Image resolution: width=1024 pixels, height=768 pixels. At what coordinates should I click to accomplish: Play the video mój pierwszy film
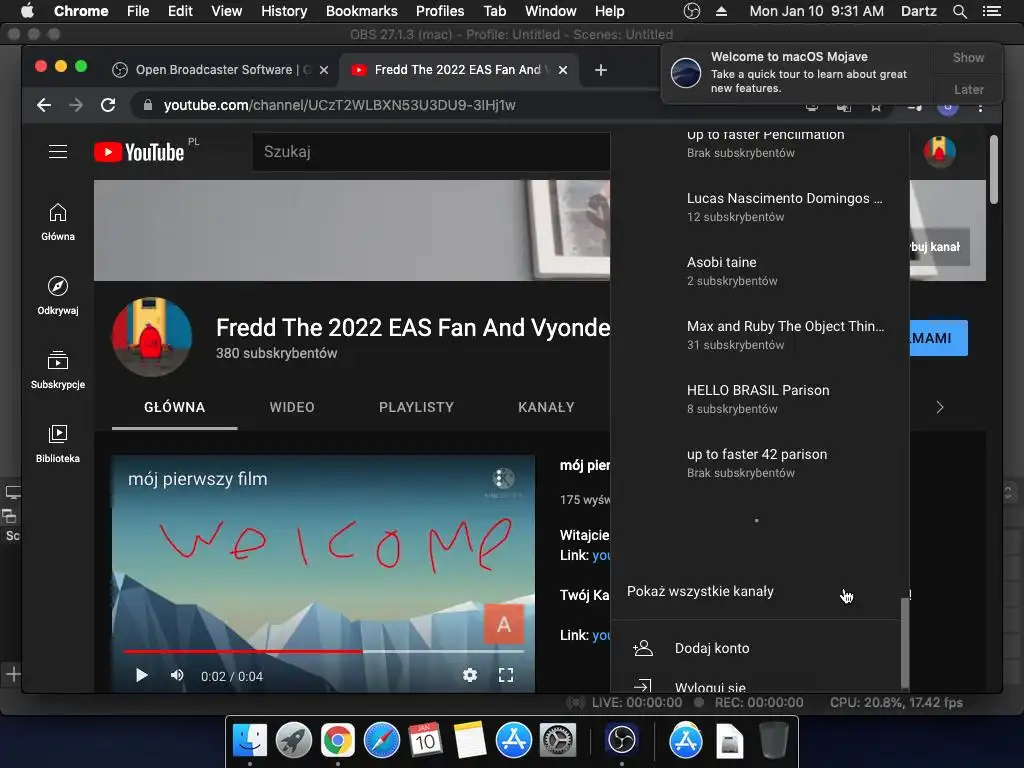click(x=141, y=675)
